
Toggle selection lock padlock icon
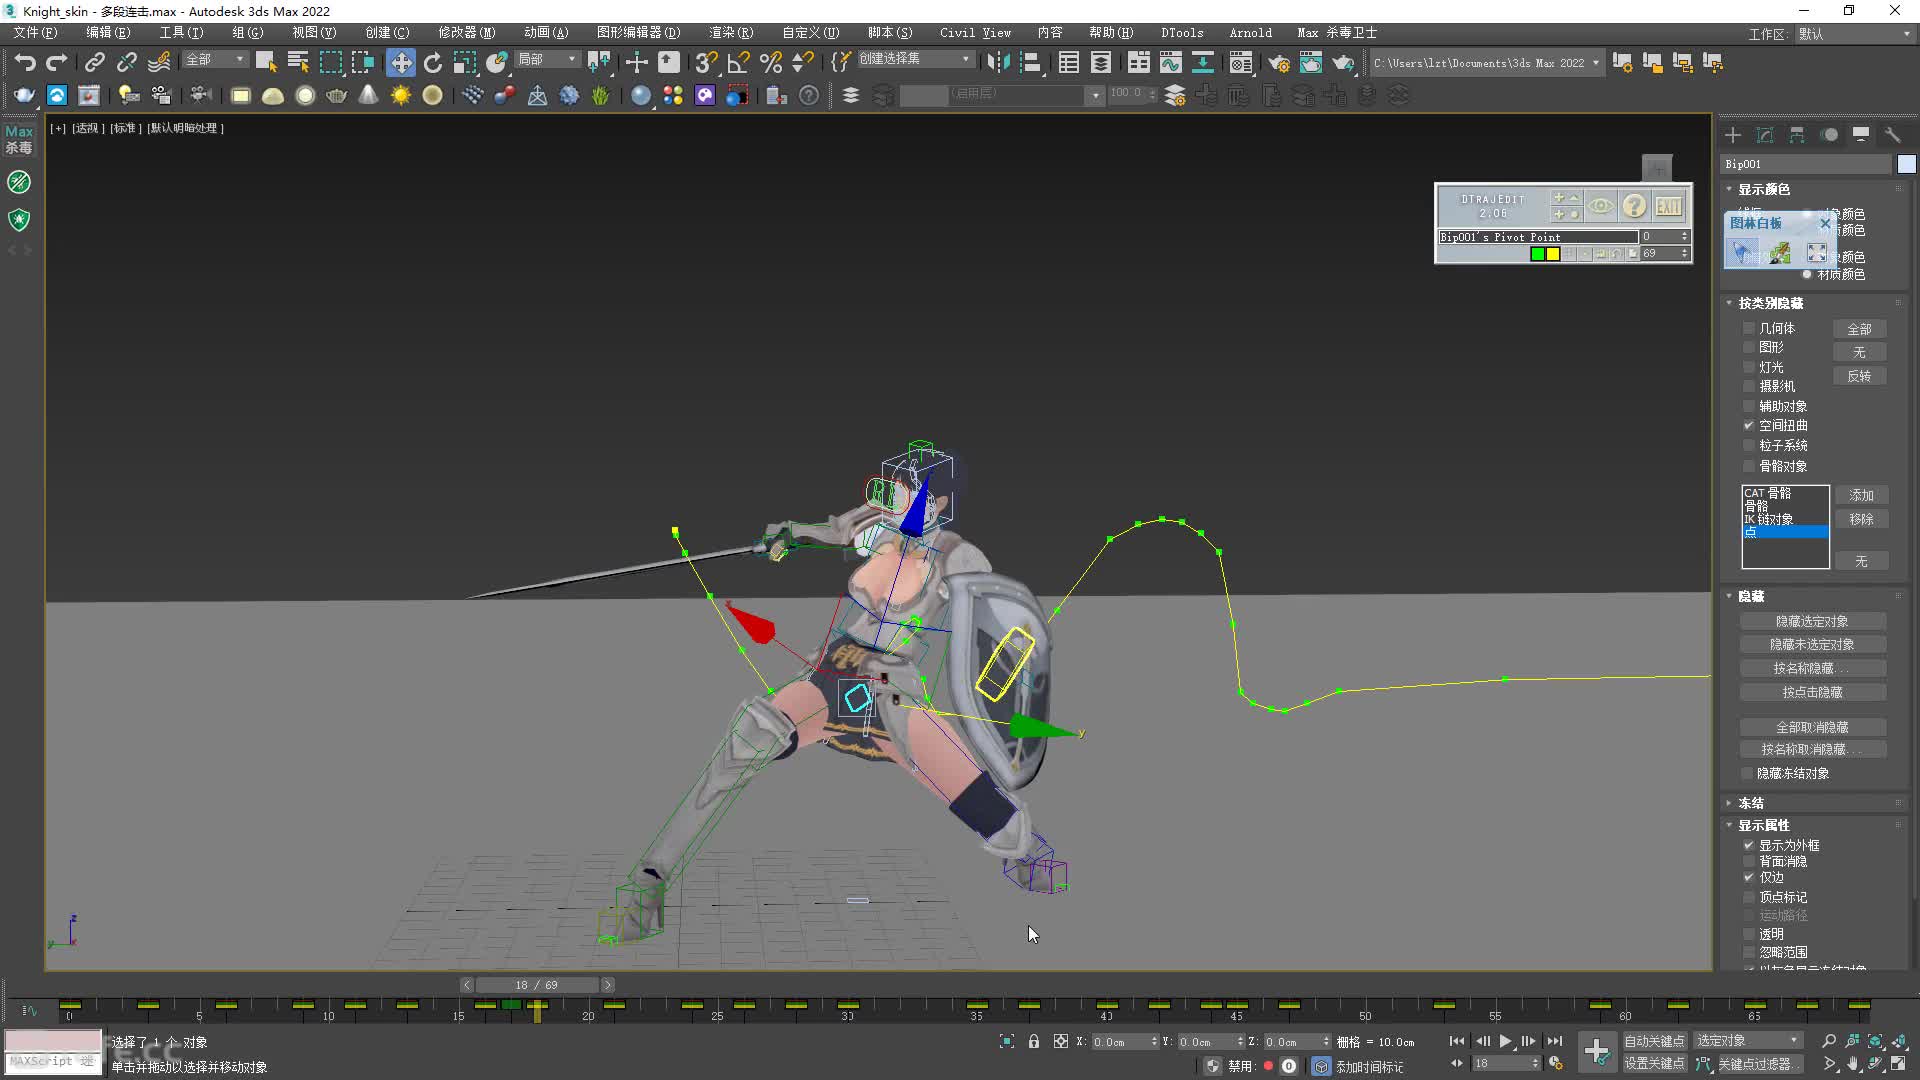point(1033,1041)
